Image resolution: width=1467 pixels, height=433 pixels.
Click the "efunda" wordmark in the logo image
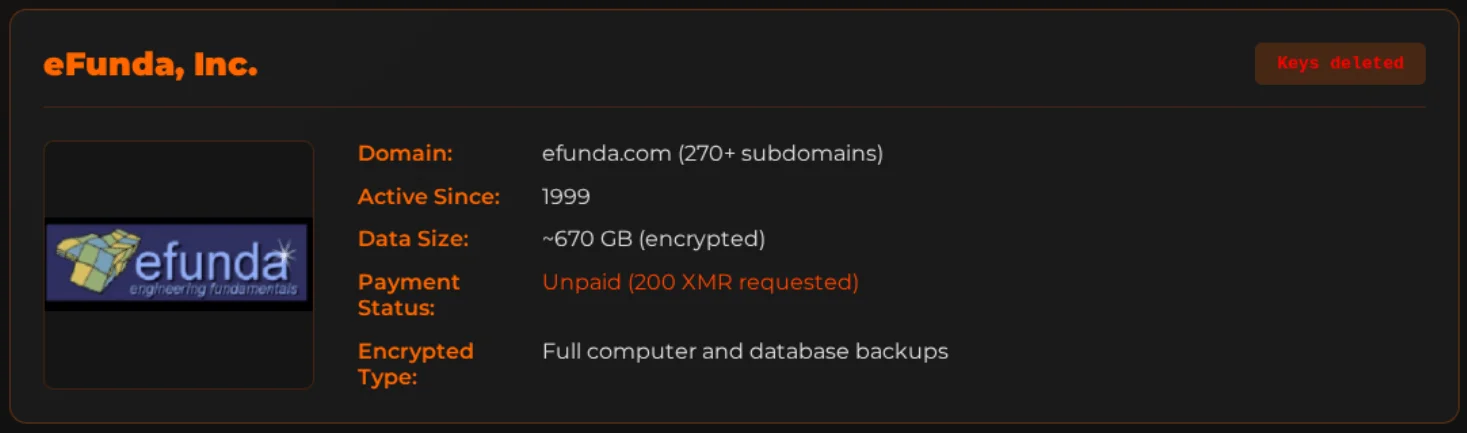click(210, 262)
